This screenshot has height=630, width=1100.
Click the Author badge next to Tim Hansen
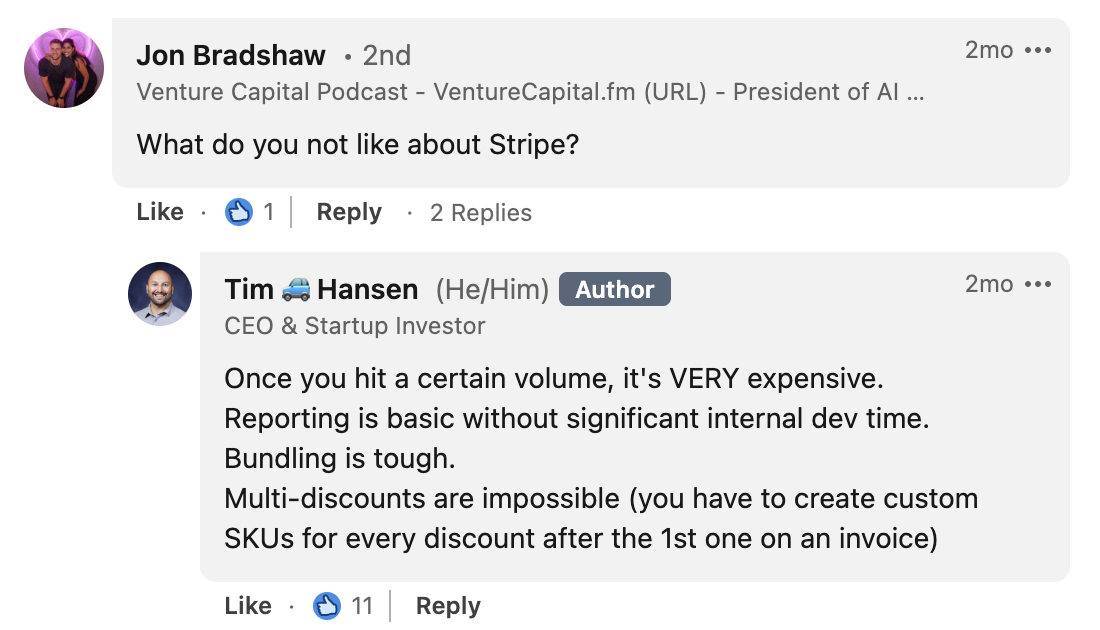615,290
